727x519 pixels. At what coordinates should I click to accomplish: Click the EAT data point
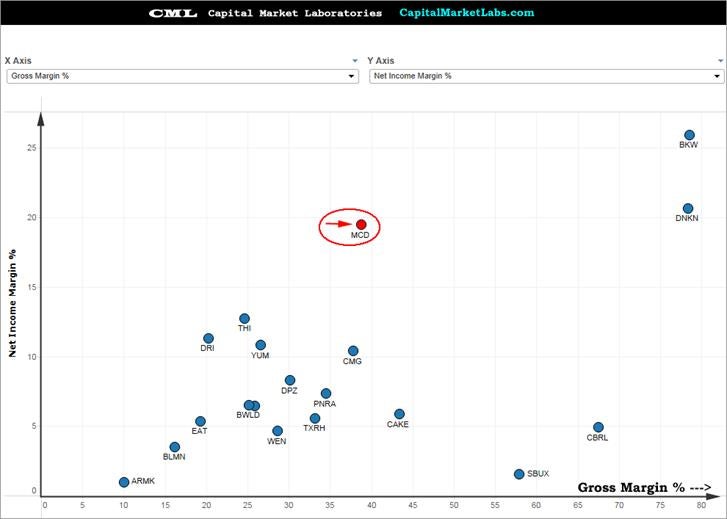click(x=200, y=422)
